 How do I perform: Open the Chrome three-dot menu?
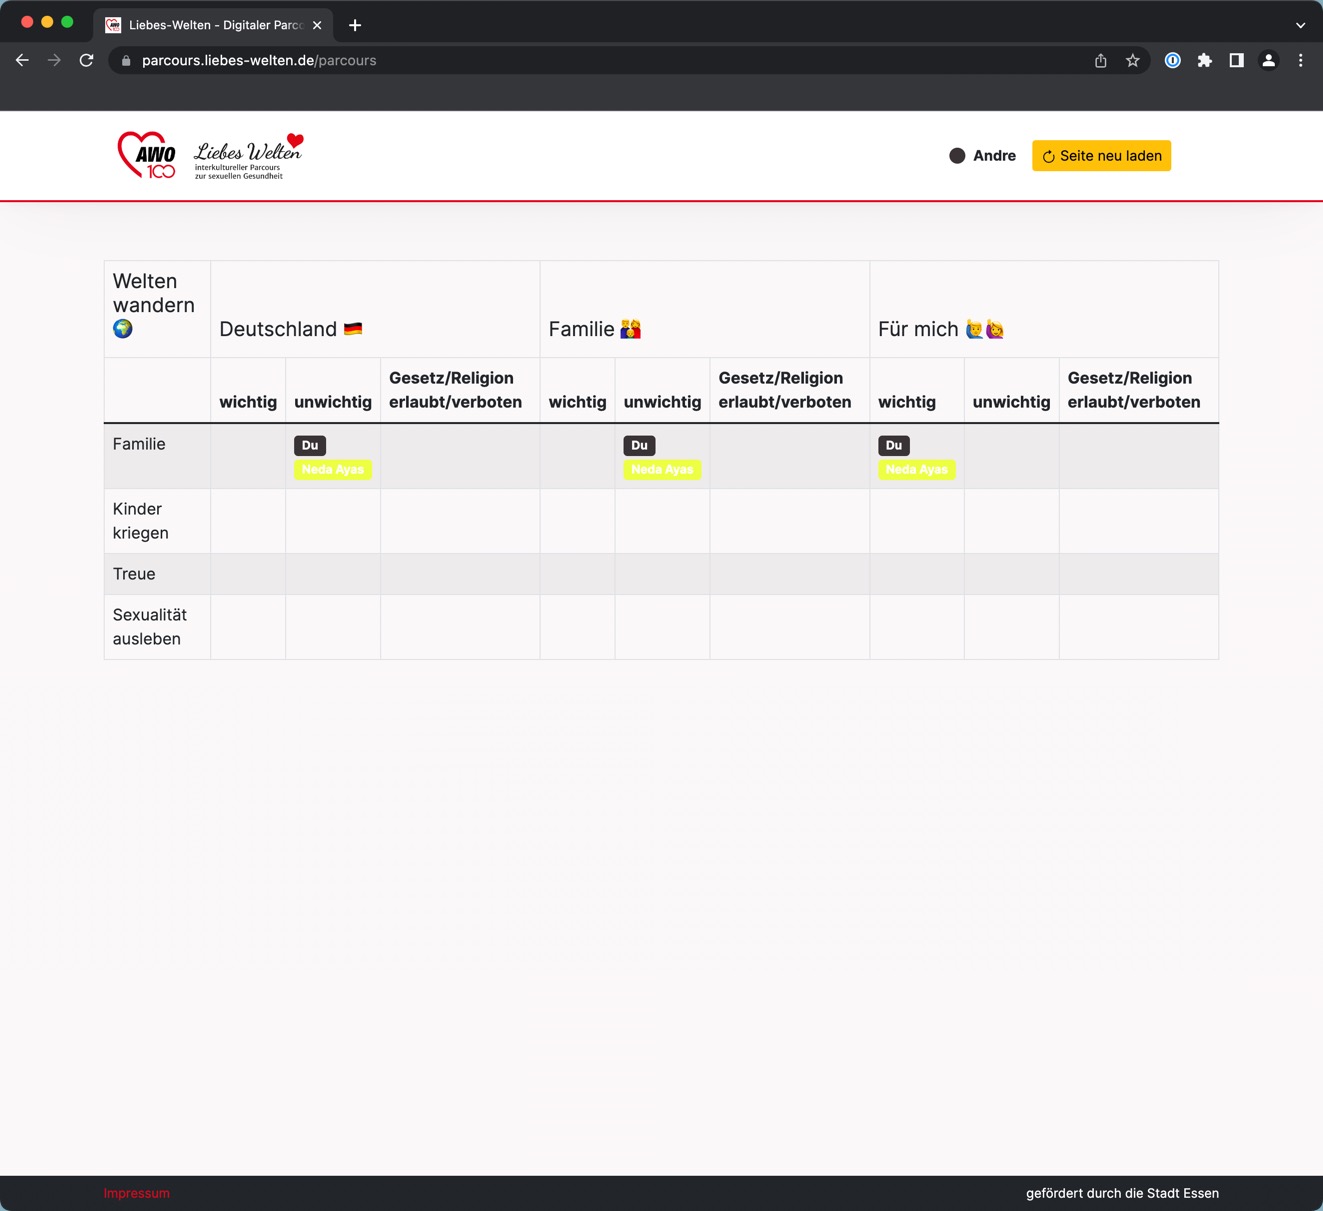[x=1300, y=61]
